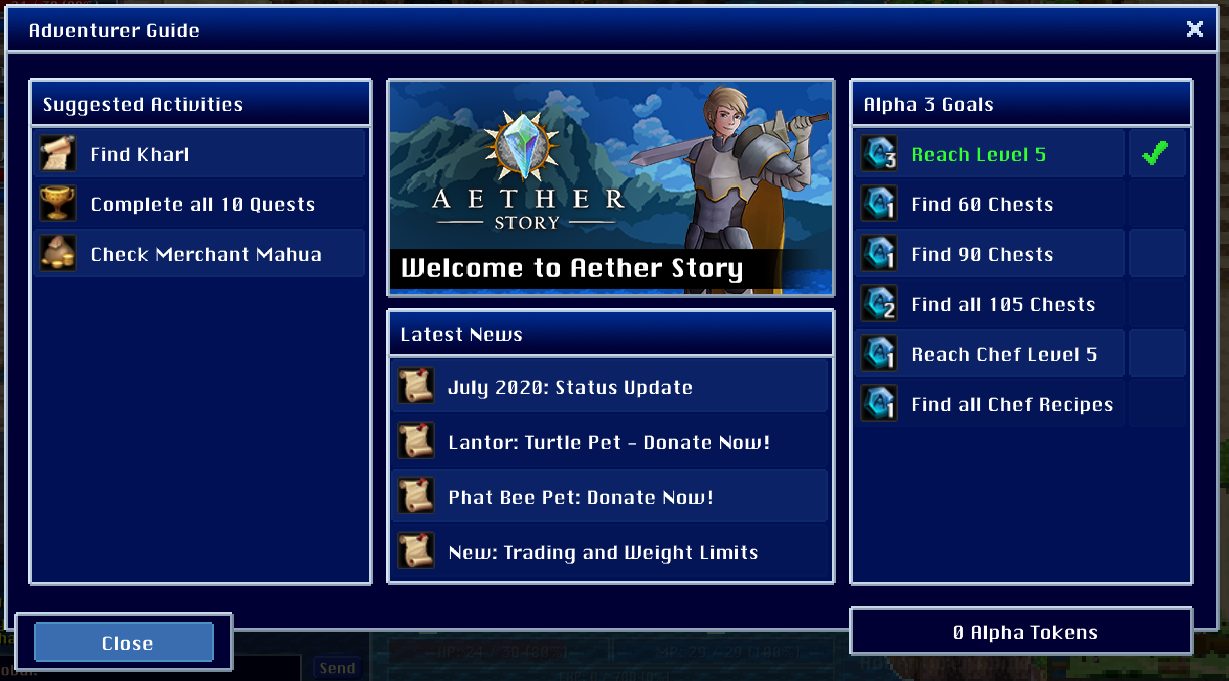The width and height of the screenshot is (1229, 681).
Task: Click the scroll icon beside Find Kharl
Action: [x=58, y=154]
